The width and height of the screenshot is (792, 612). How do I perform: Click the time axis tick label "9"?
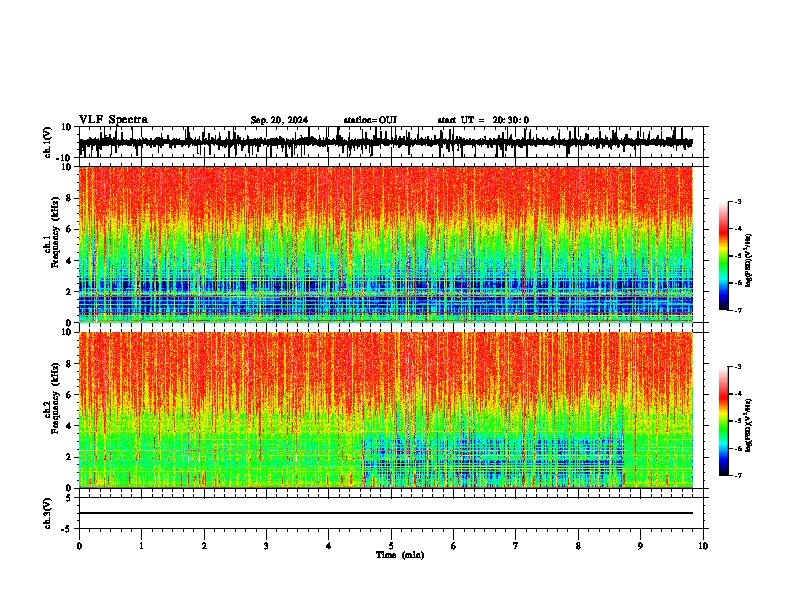640,546
